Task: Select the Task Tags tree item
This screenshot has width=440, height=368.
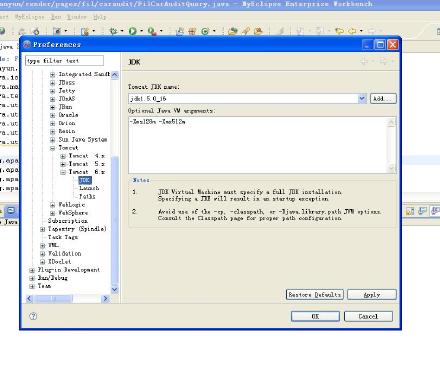Action: pyautogui.click(x=63, y=237)
